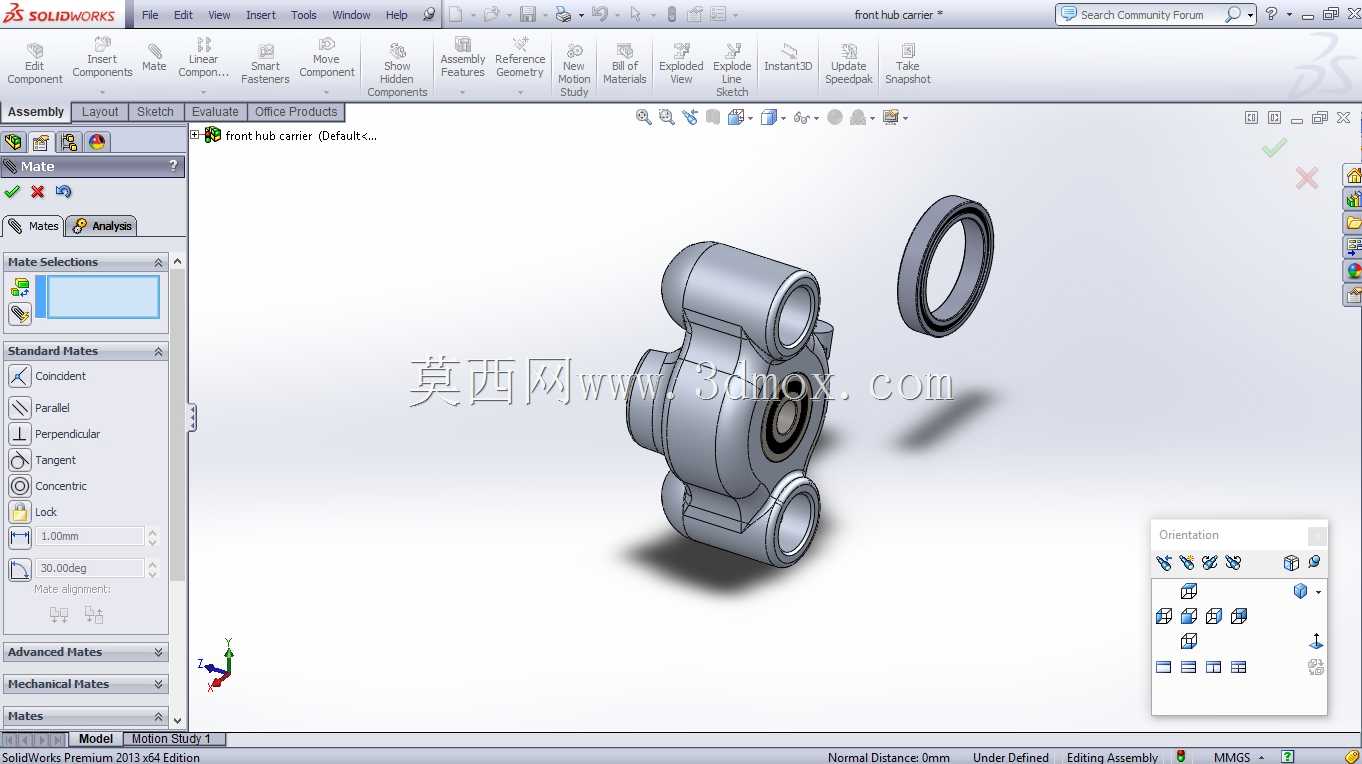This screenshot has width=1362, height=764.
Task: Toggle multiple mate mode icon
Action: (20, 314)
